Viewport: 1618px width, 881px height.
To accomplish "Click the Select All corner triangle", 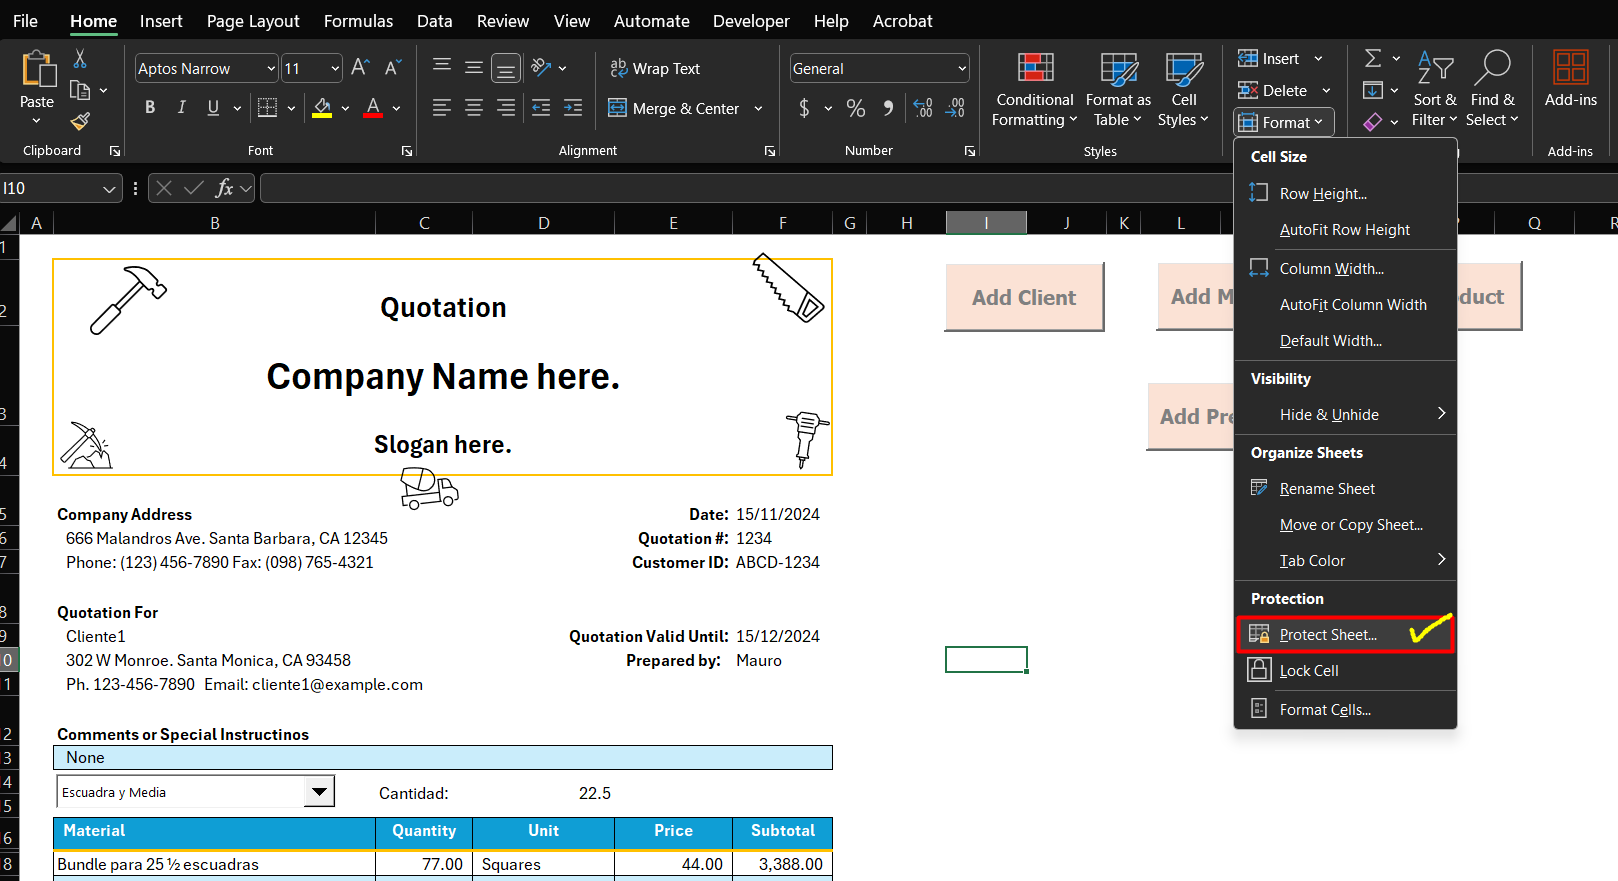I will pos(9,223).
